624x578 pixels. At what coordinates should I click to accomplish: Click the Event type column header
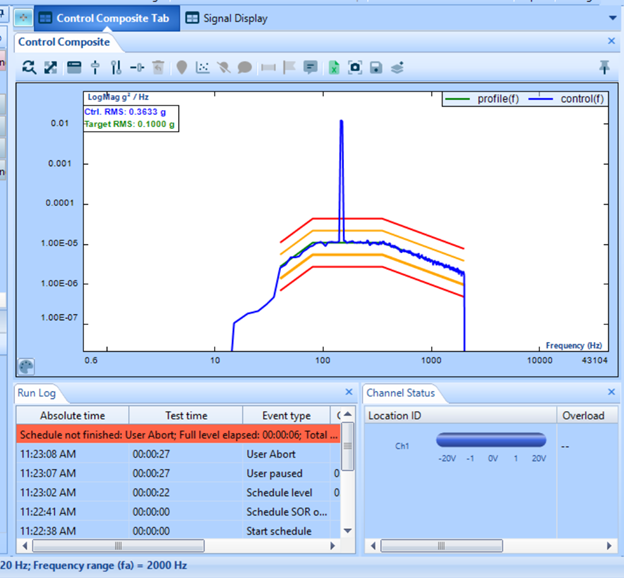285,415
